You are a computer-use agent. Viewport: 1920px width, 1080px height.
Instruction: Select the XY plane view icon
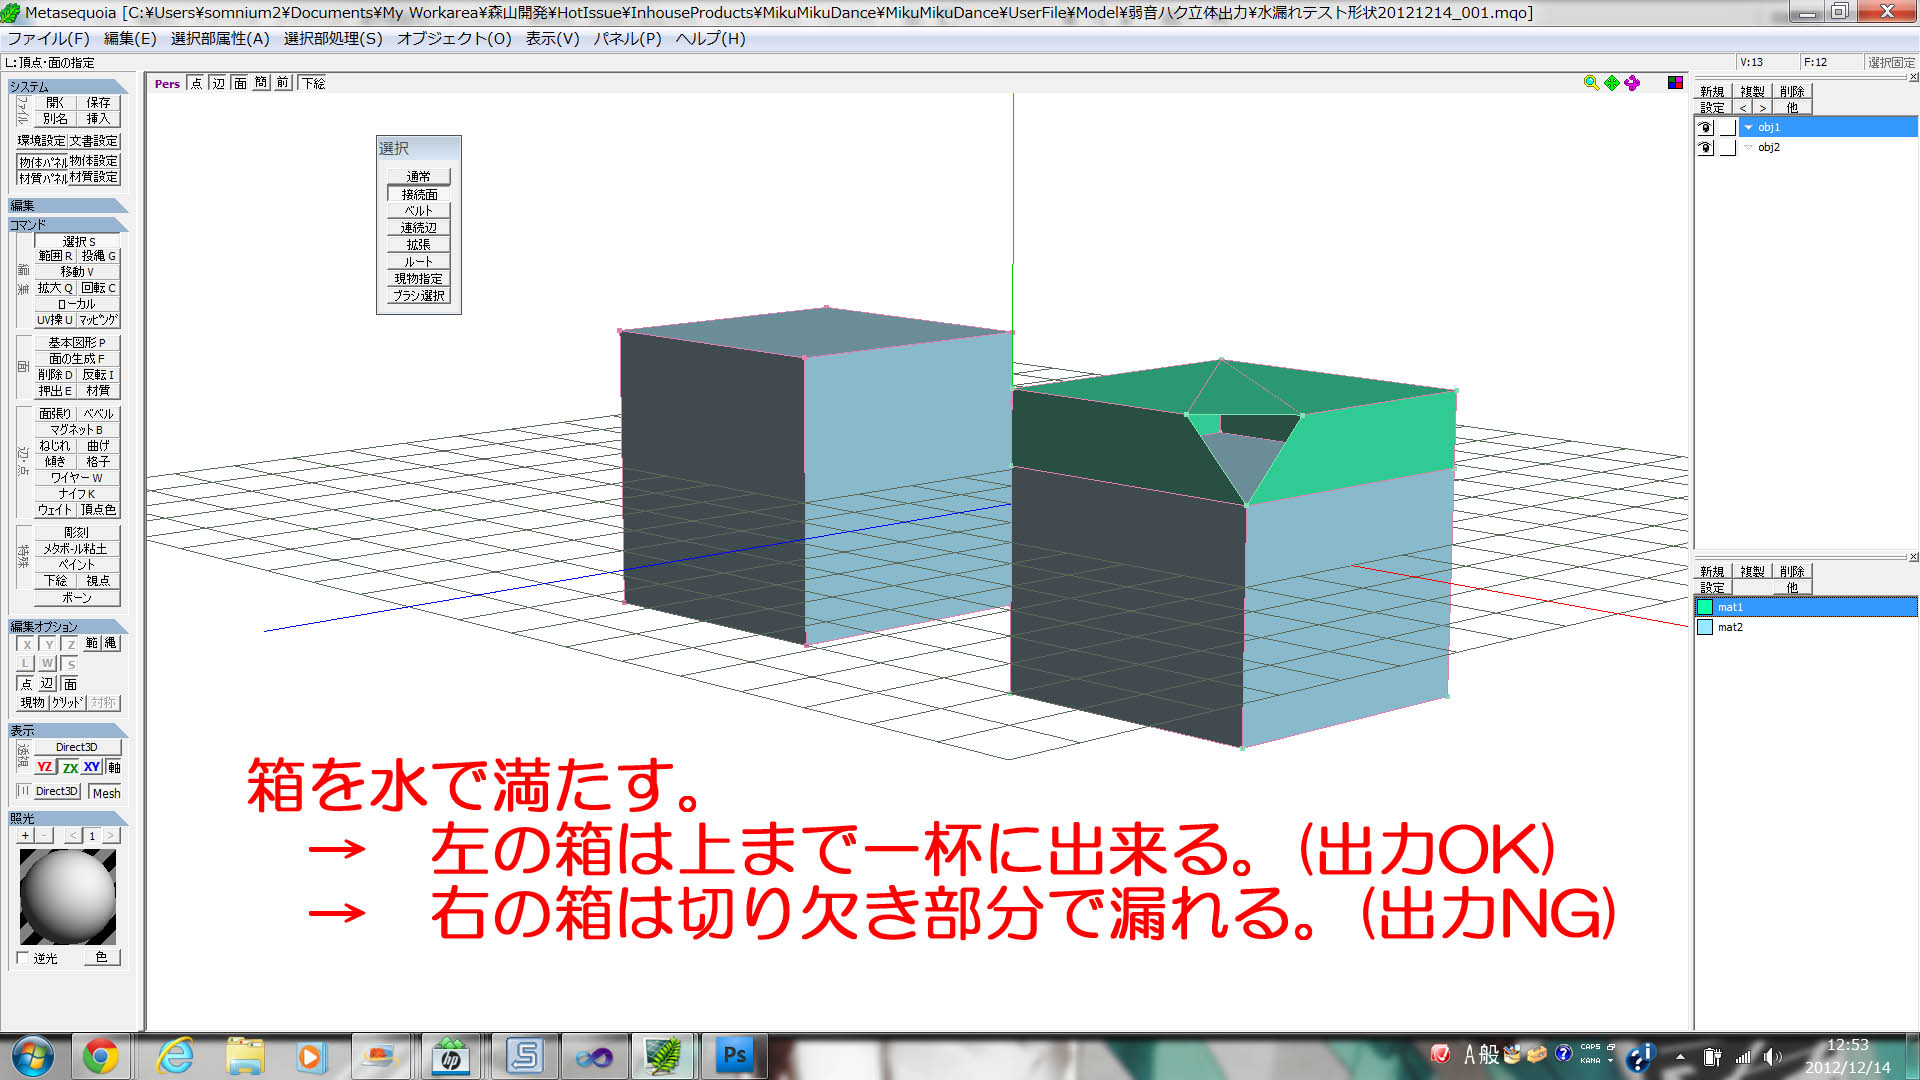pos(92,767)
